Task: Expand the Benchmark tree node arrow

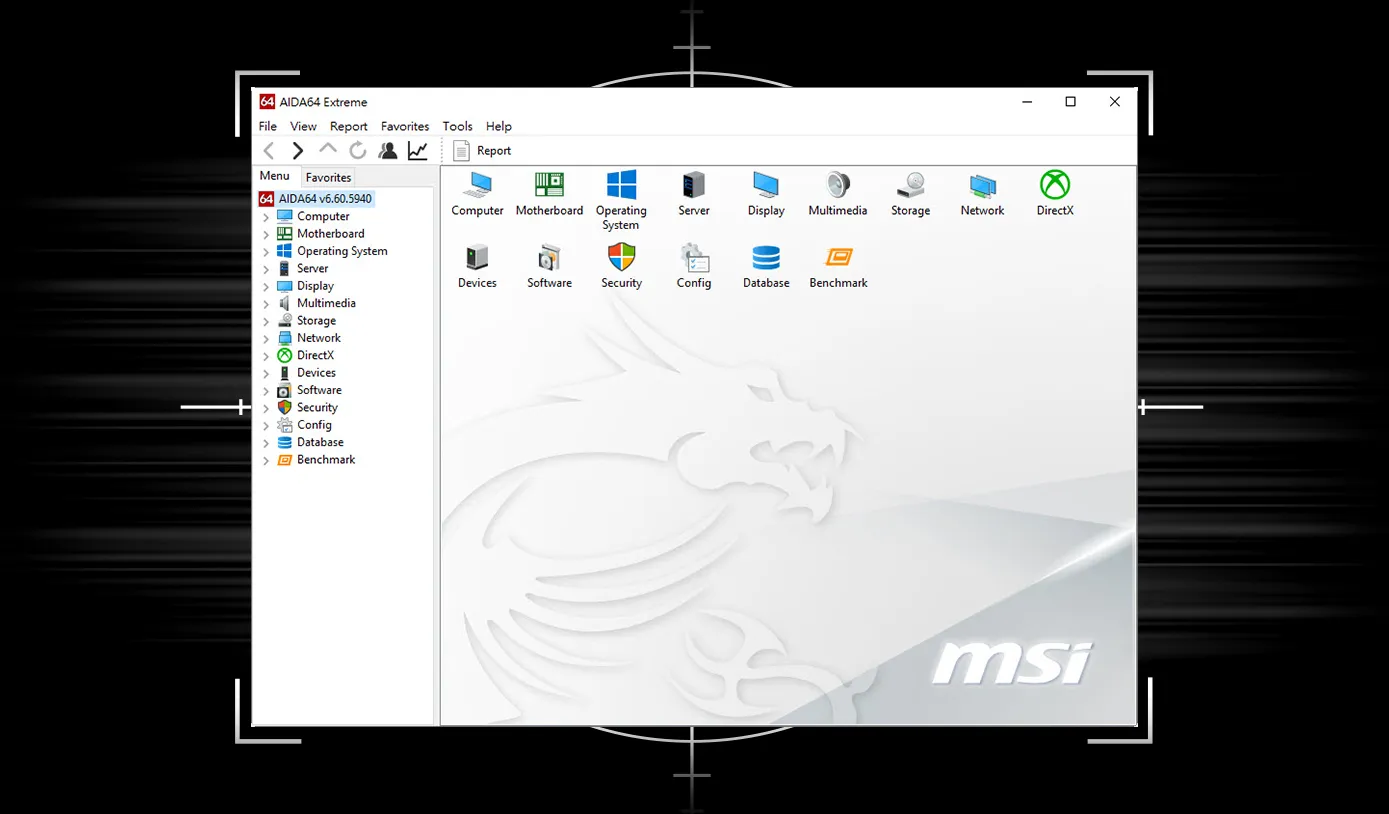Action: [x=266, y=461]
